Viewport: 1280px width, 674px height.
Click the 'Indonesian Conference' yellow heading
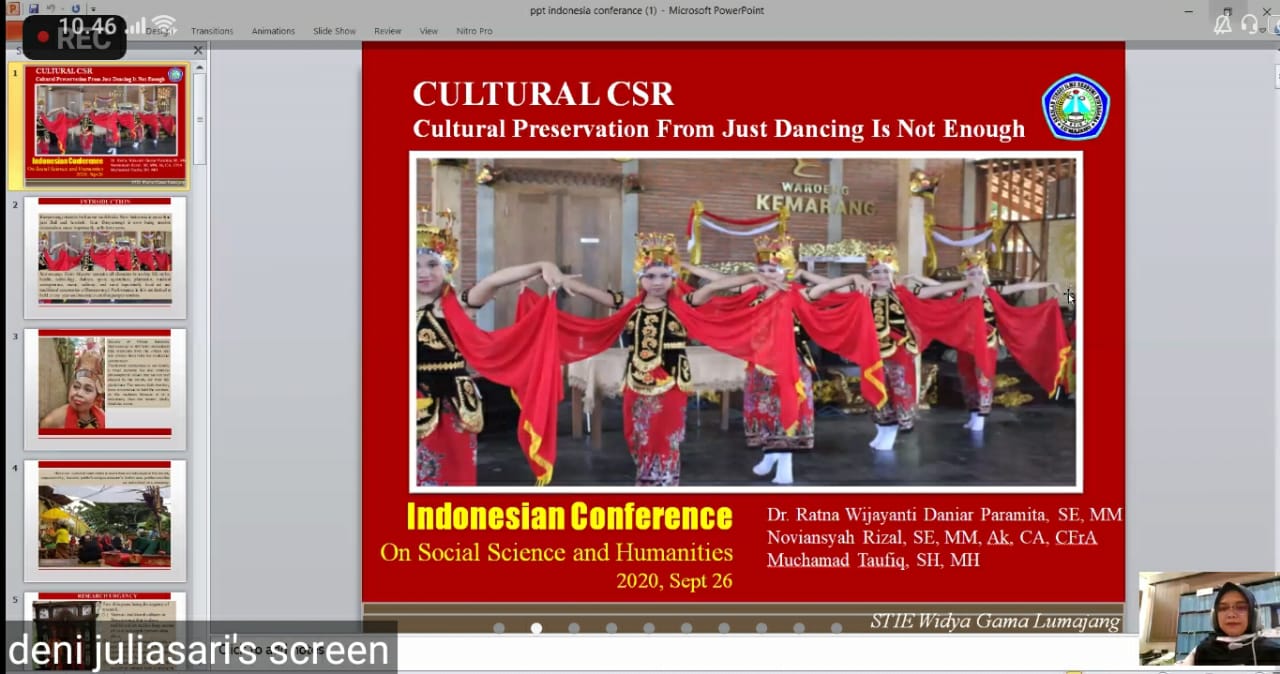pos(569,517)
